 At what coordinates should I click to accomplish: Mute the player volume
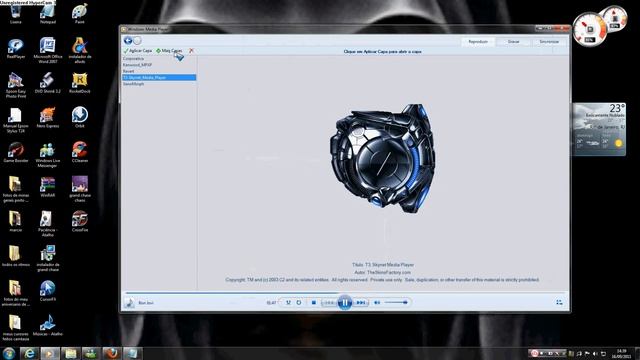[377, 302]
